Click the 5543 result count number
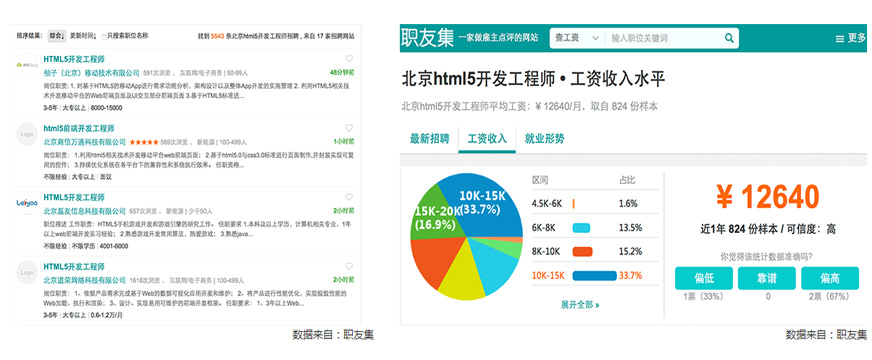This screenshot has width=872, height=360. pyautogui.click(x=217, y=36)
